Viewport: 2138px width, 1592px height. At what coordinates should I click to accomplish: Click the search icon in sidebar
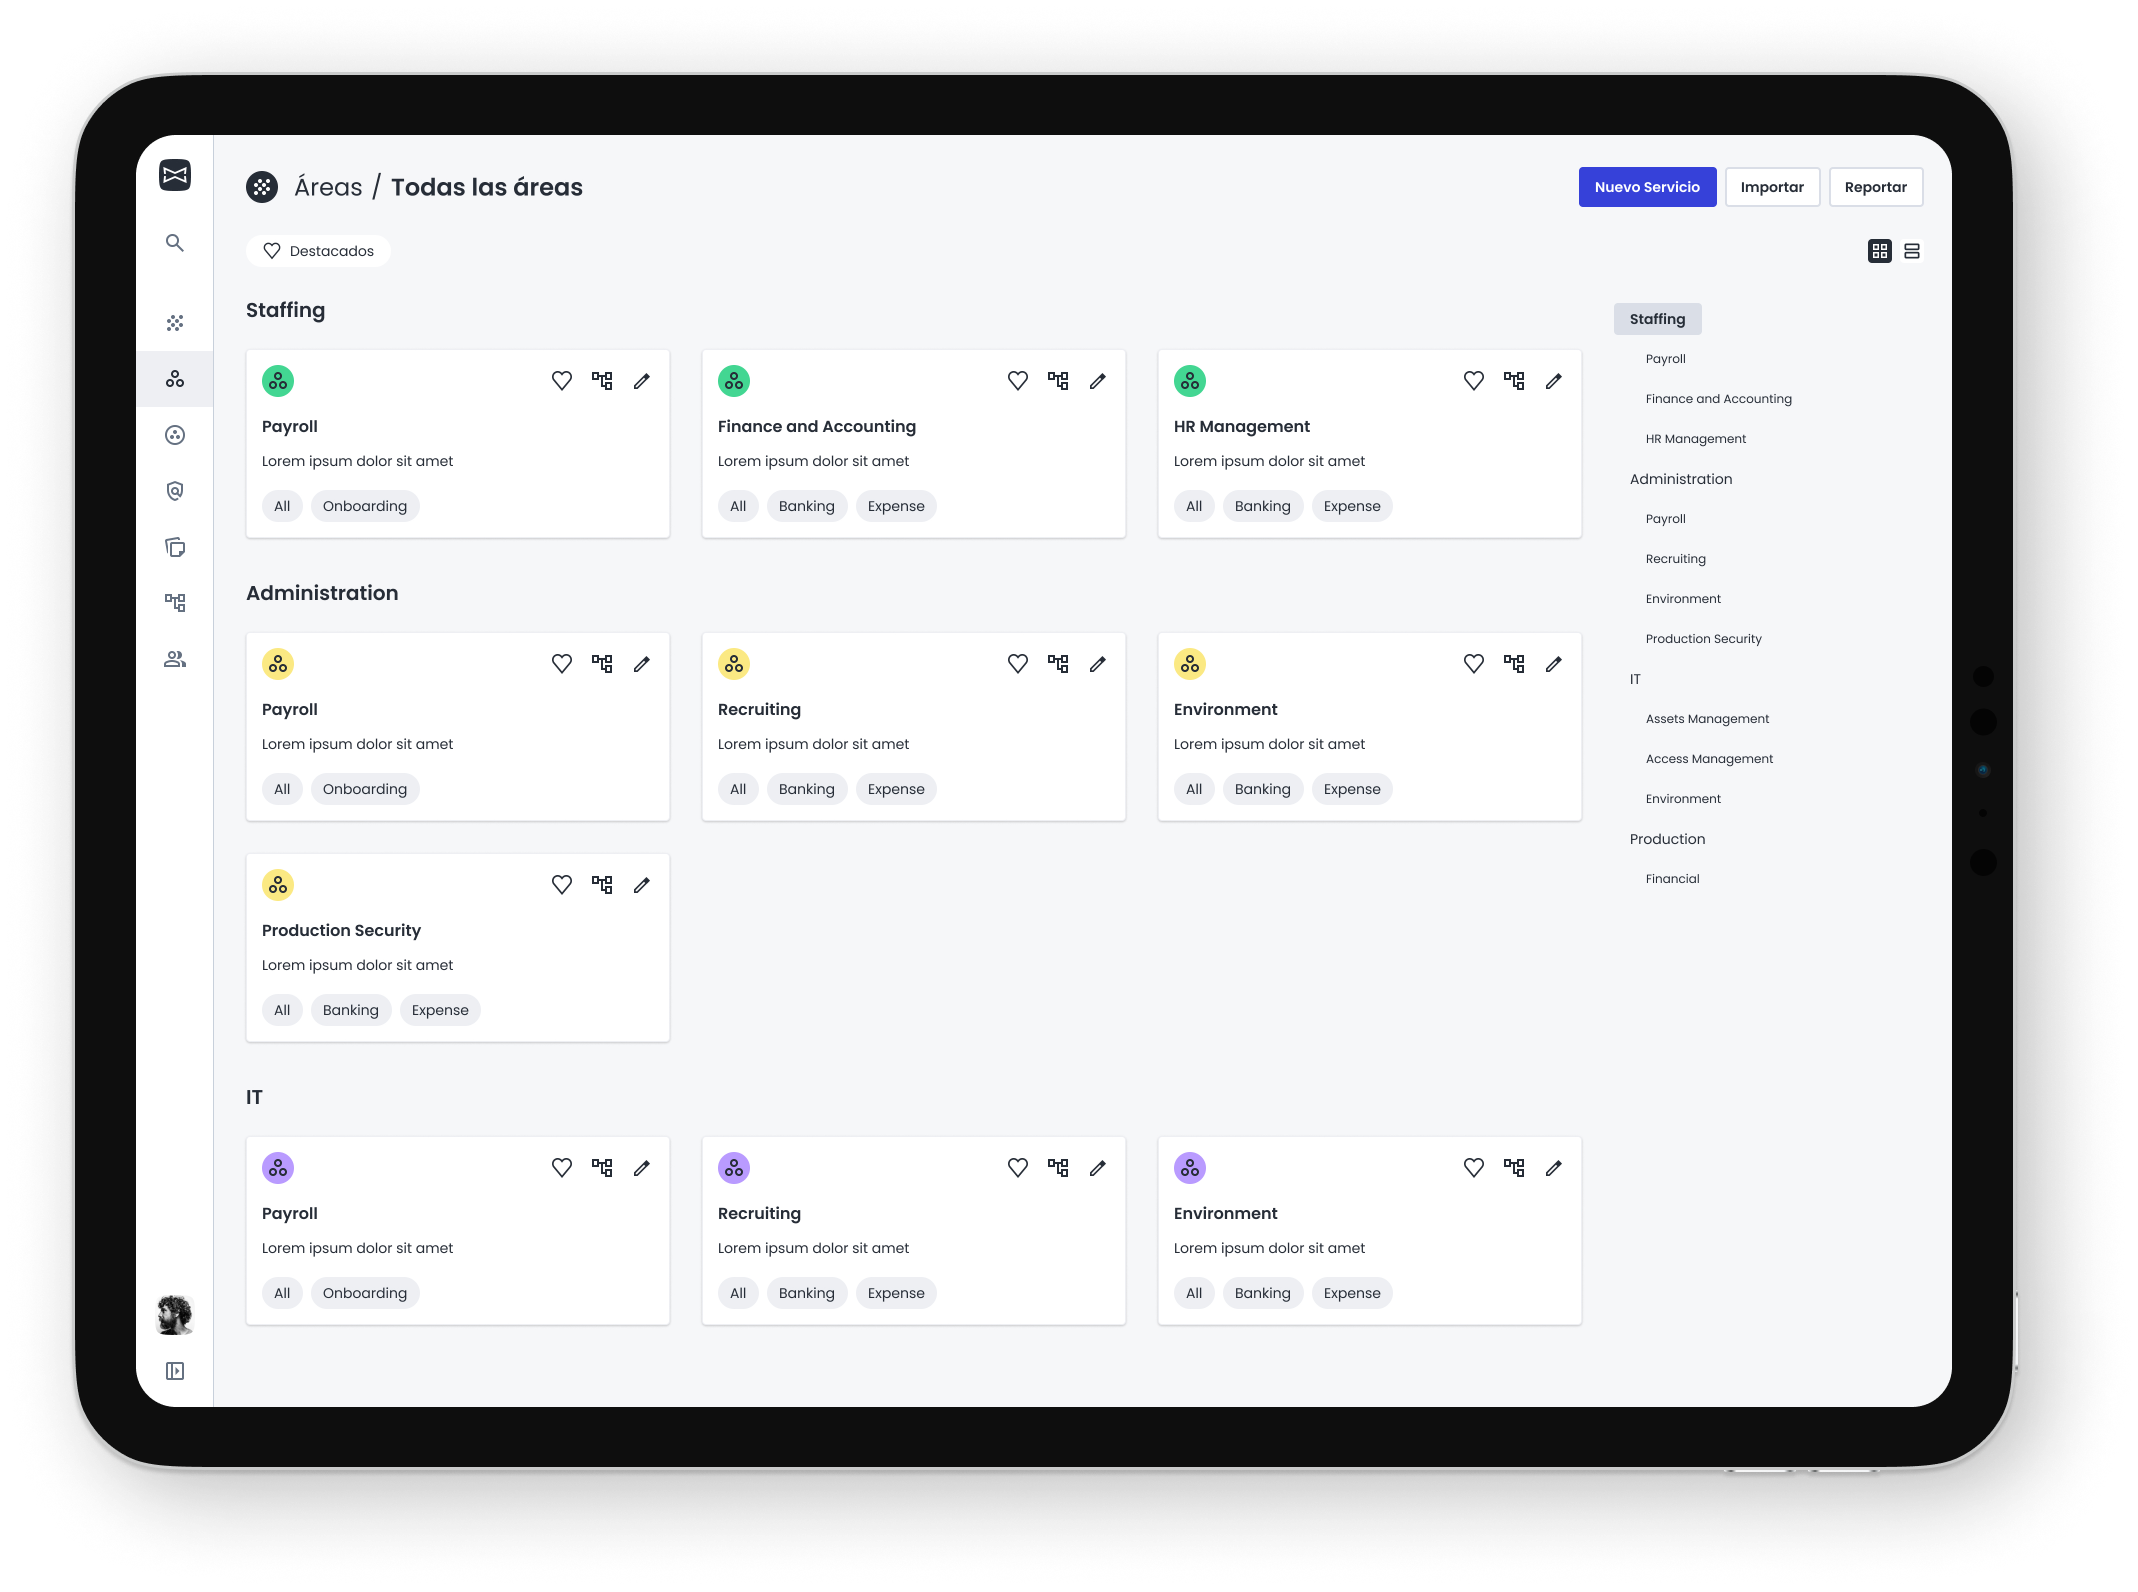175,243
